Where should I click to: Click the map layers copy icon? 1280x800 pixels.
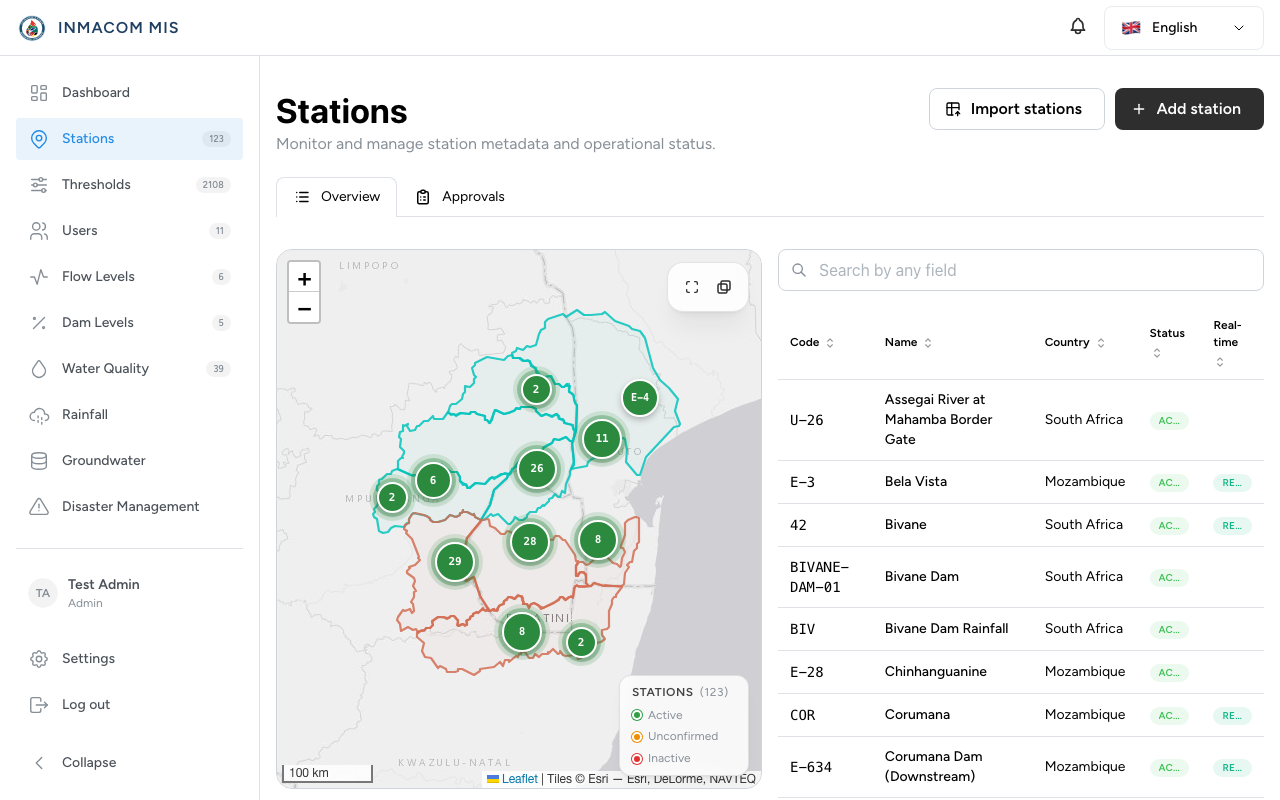click(x=724, y=287)
